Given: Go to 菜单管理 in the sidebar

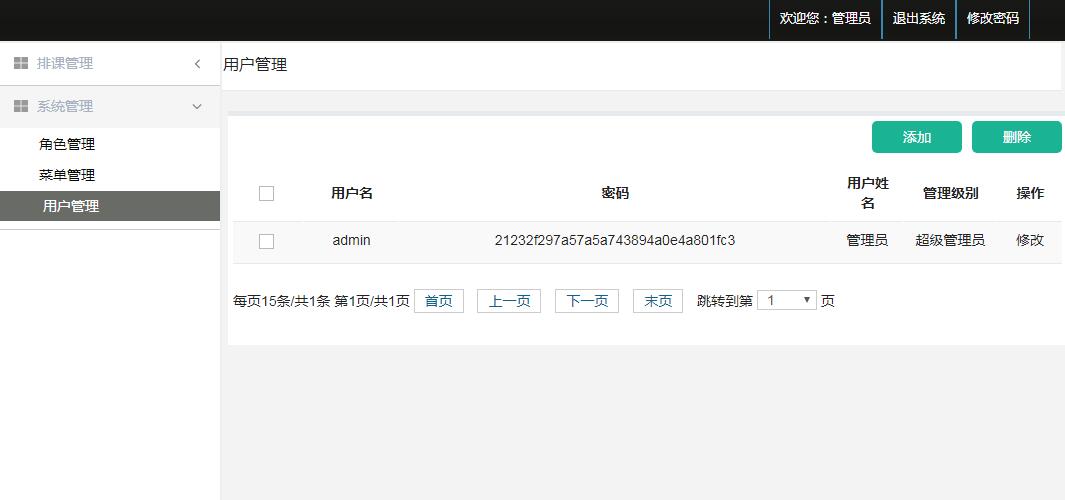Looking at the screenshot, I should pos(67,175).
